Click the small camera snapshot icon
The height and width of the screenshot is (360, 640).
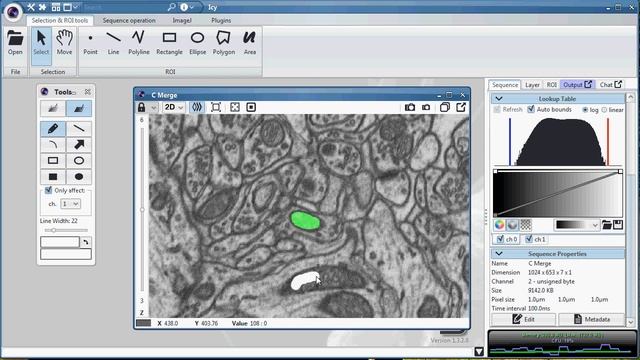[x=426, y=107]
